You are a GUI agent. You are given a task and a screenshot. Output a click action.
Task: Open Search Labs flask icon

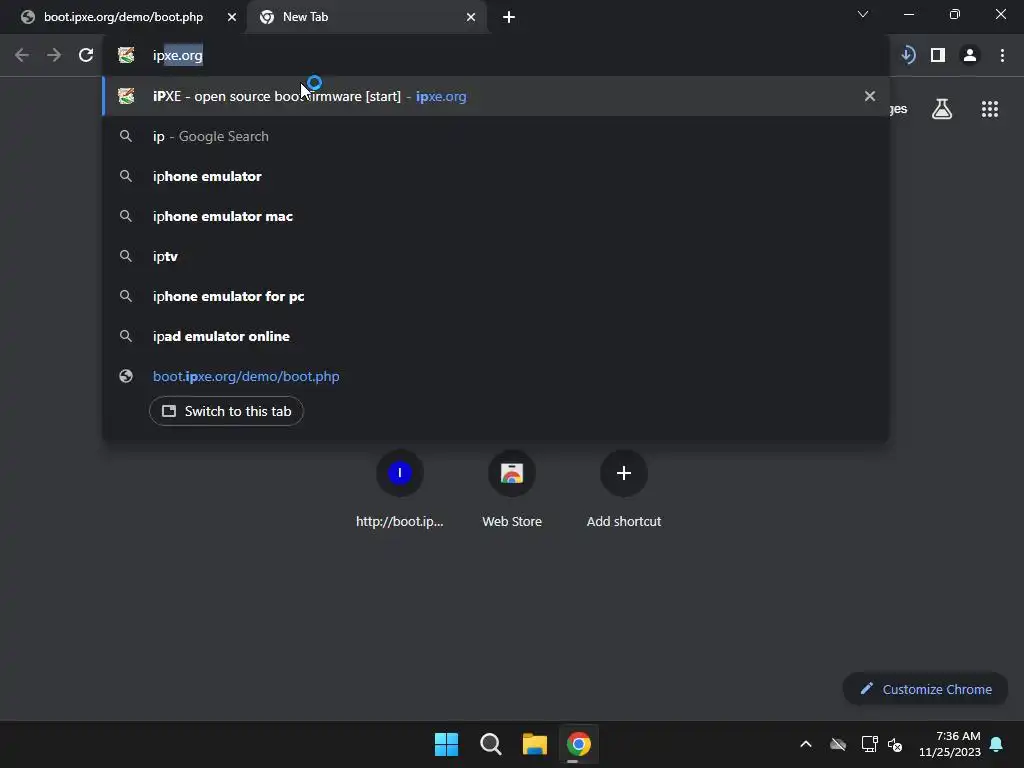[x=942, y=109]
